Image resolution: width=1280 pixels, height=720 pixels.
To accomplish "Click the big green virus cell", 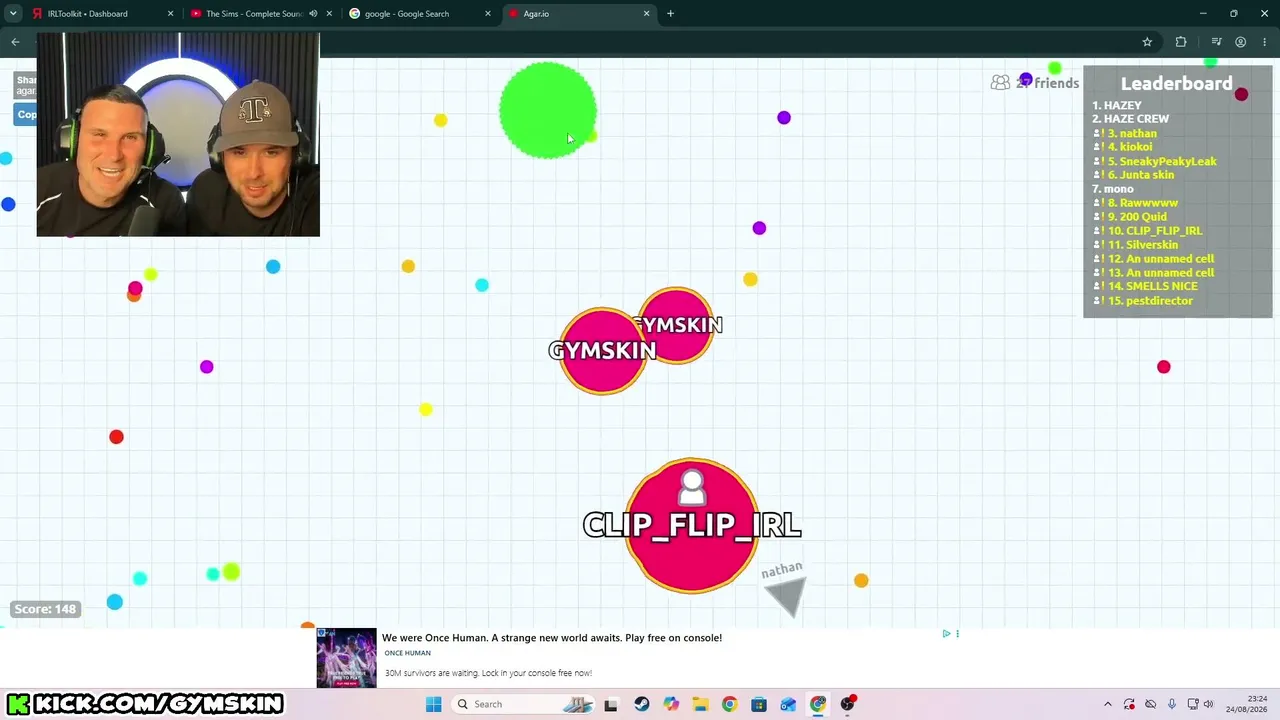I will click(548, 110).
